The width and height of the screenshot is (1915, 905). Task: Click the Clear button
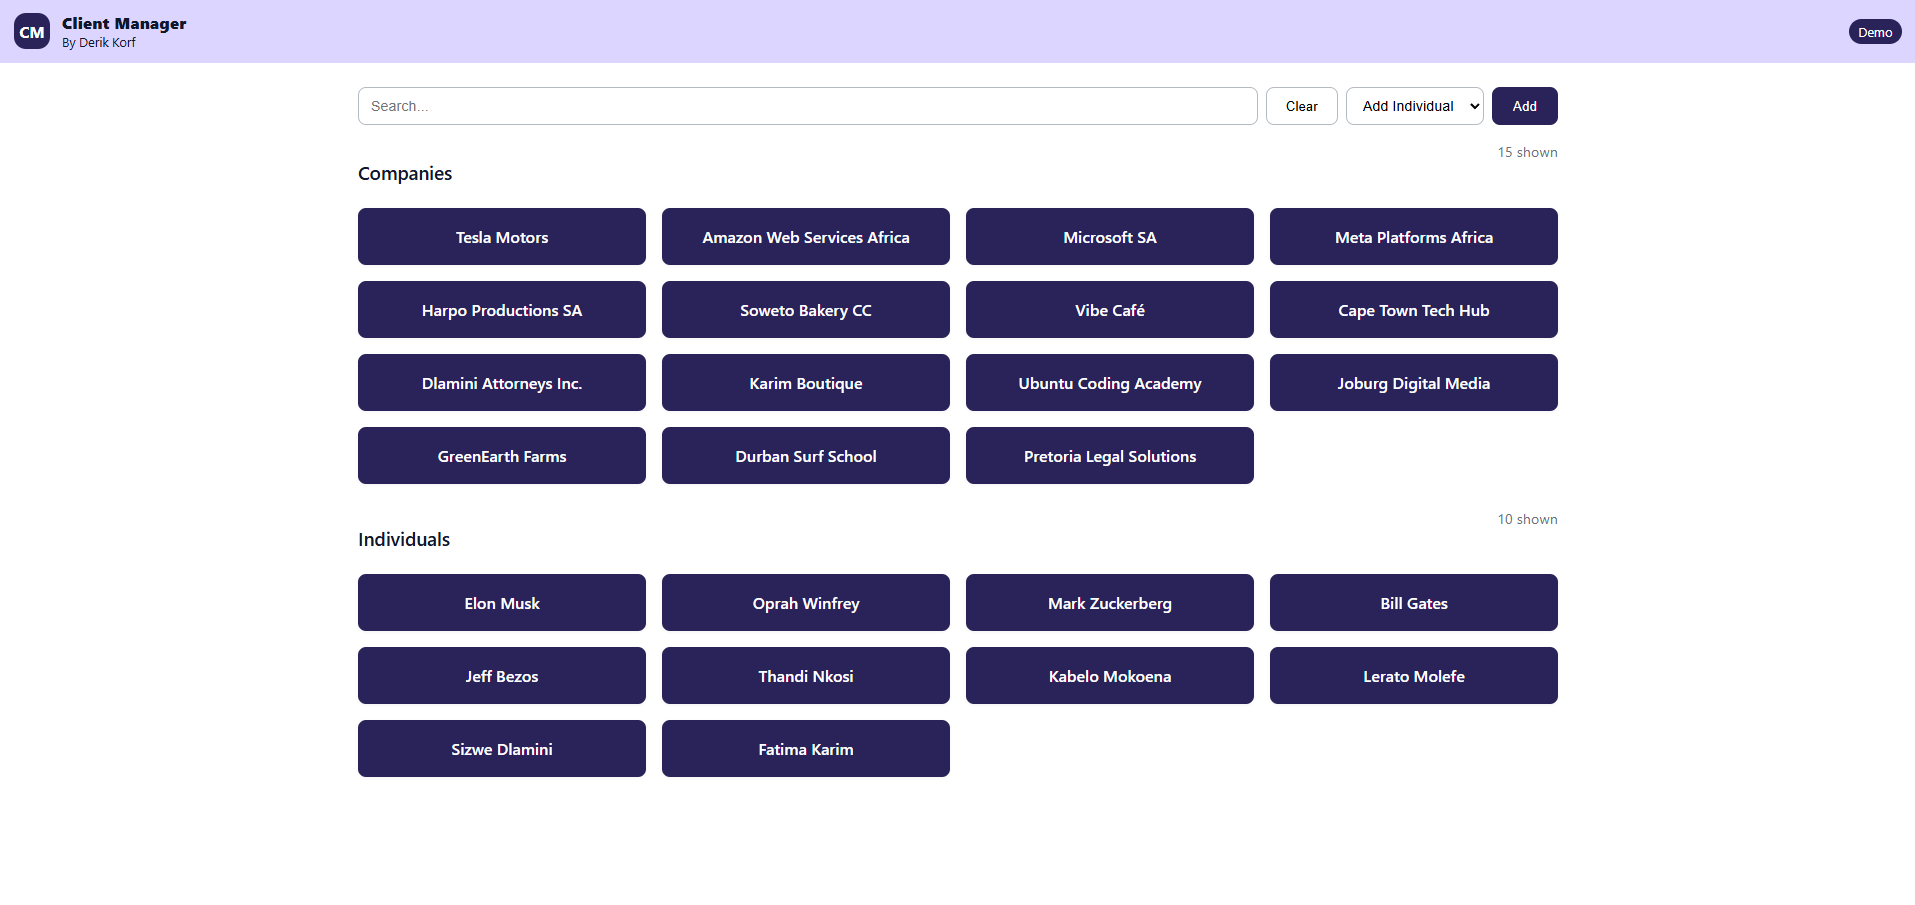(1302, 106)
